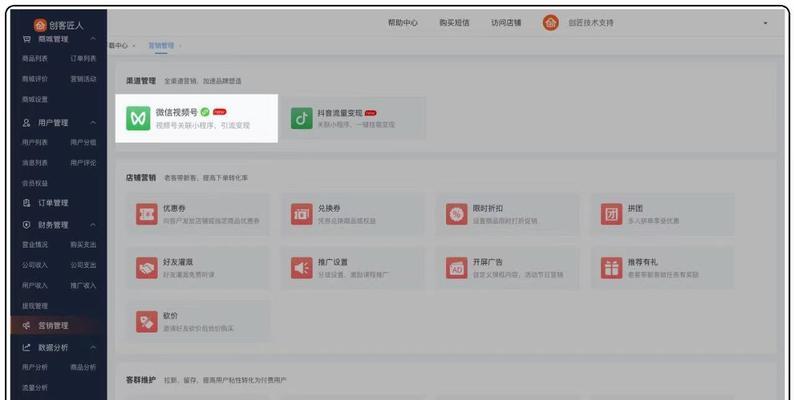Open 流量分析 in sidebar
Image resolution: width=794 pixels, height=400 pixels.
coord(34,387)
